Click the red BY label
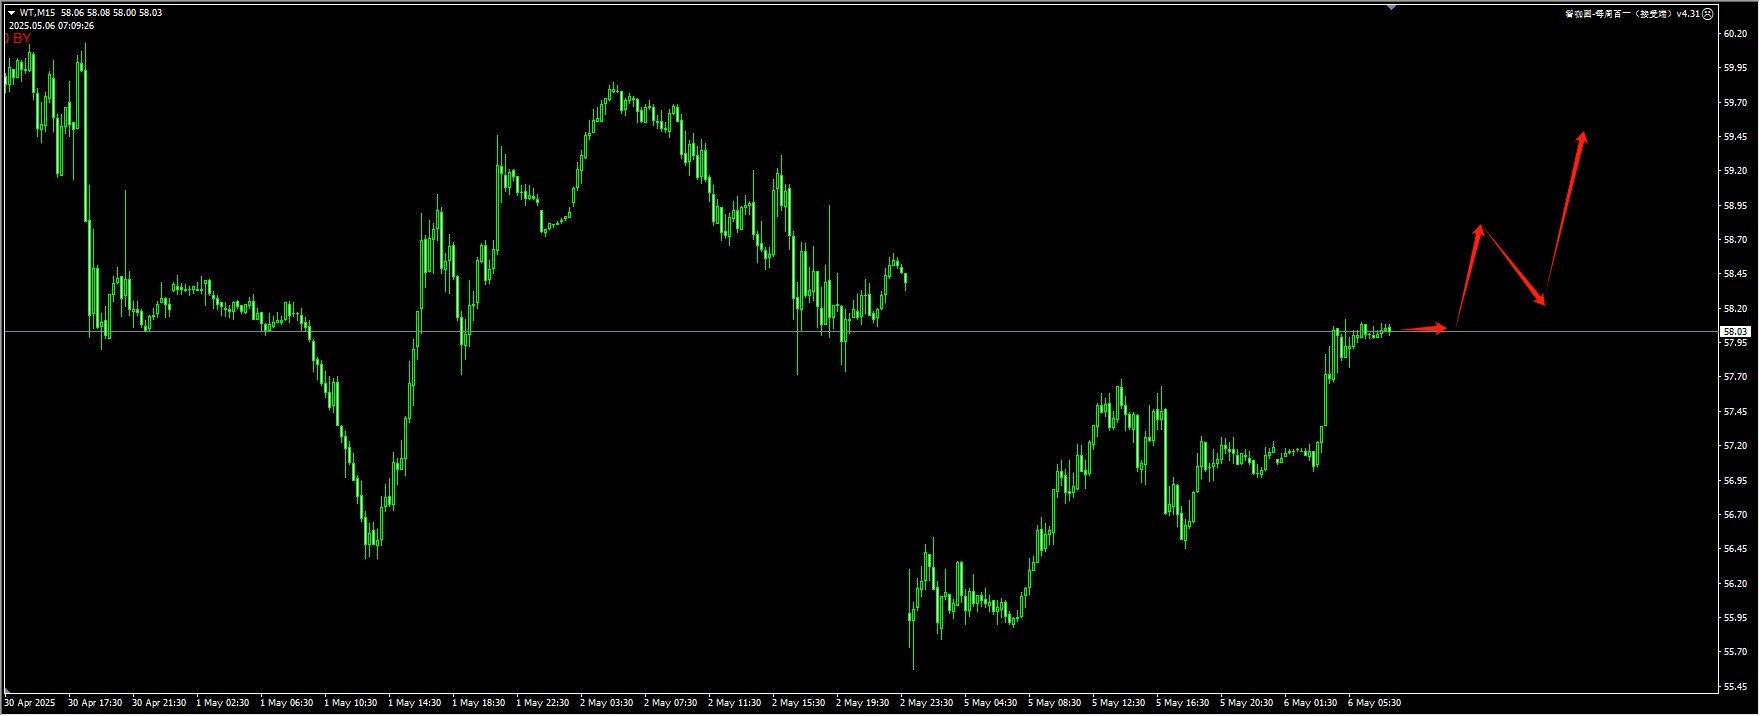The width and height of the screenshot is (1760, 716). [21, 39]
